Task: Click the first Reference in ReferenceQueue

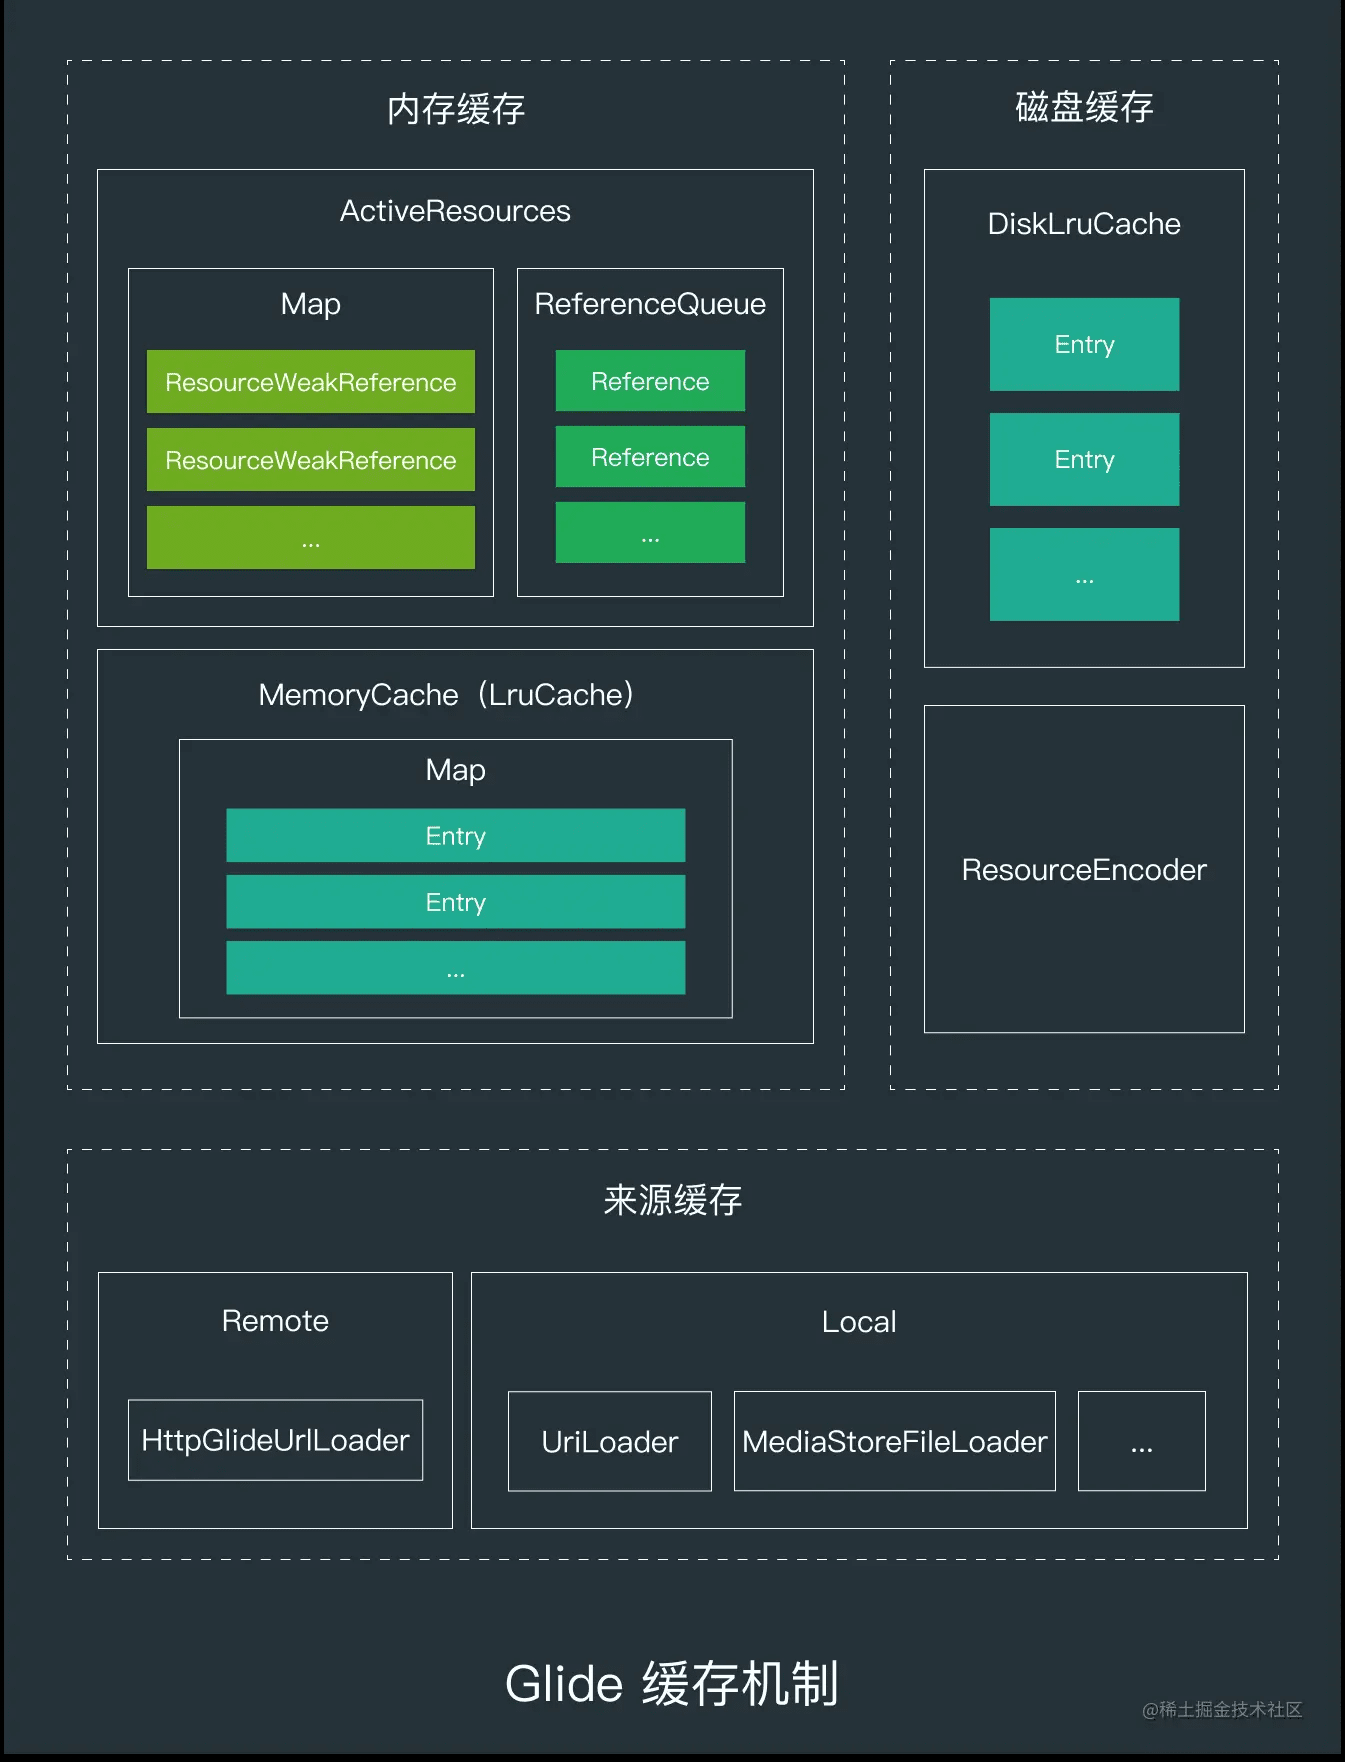Action: click(650, 381)
